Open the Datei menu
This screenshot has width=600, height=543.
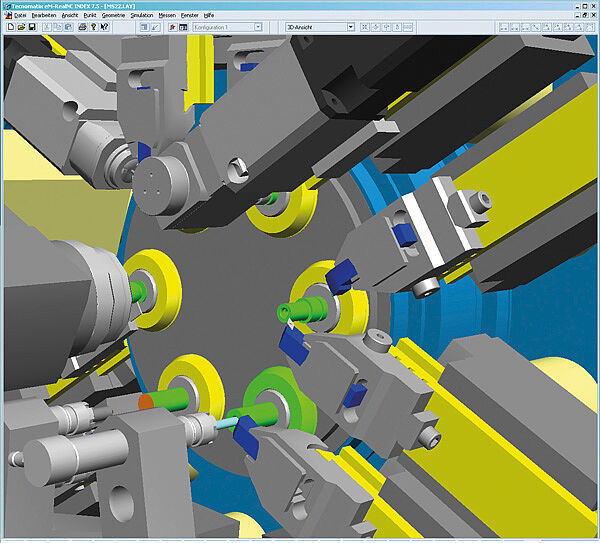20,16
